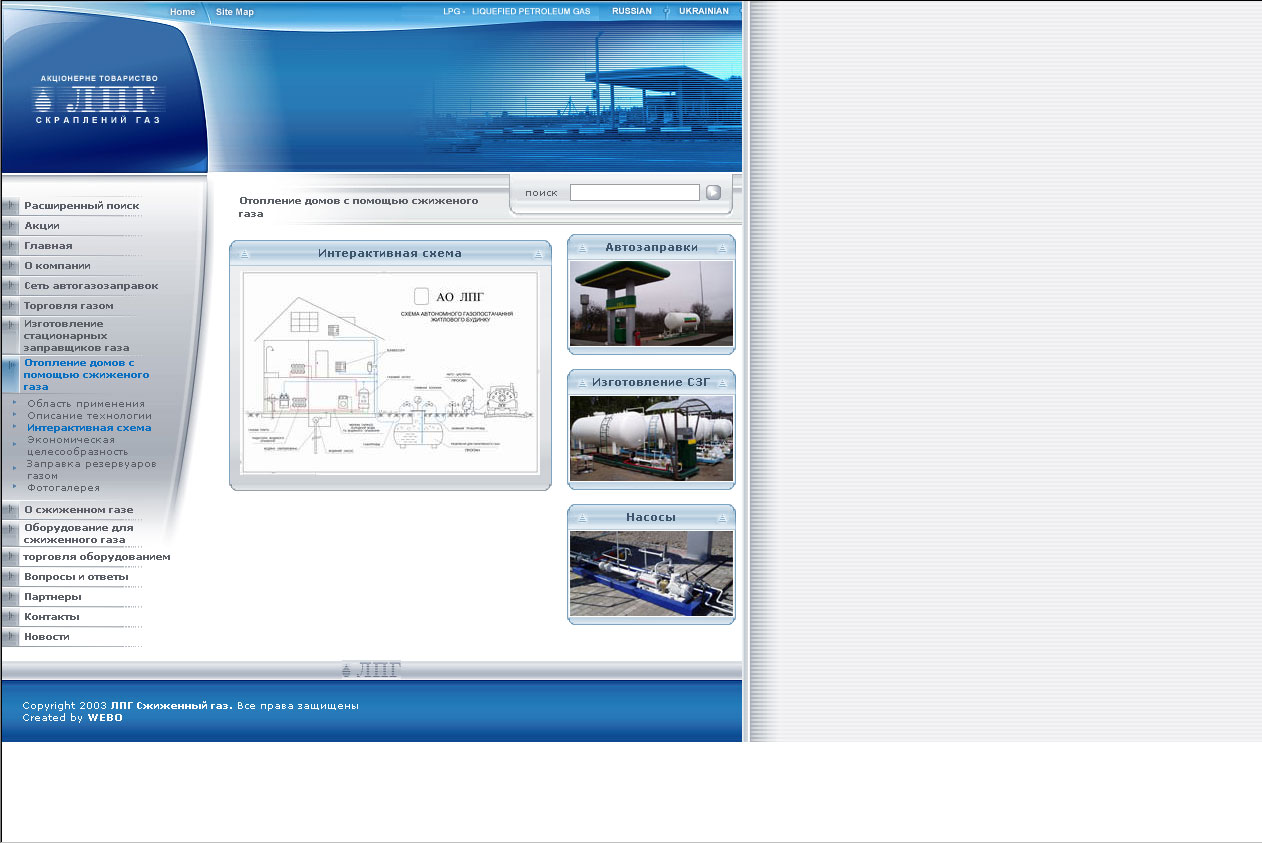This screenshot has width=1262, height=843.
Task: Open the Home link in the top bar
Action: 183,12
